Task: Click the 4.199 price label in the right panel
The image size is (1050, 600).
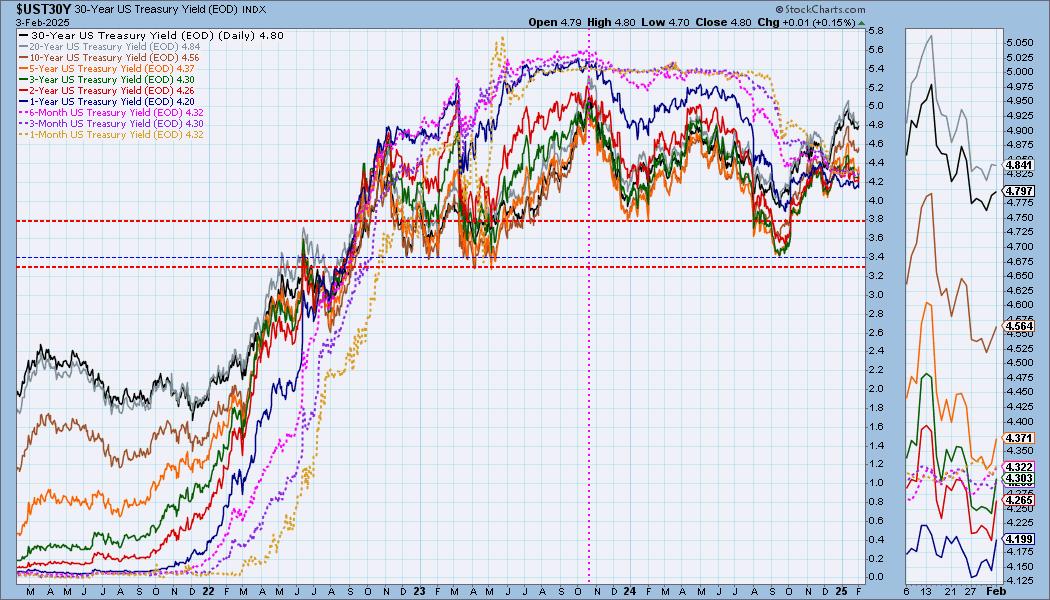Action: click(1019, 539)
